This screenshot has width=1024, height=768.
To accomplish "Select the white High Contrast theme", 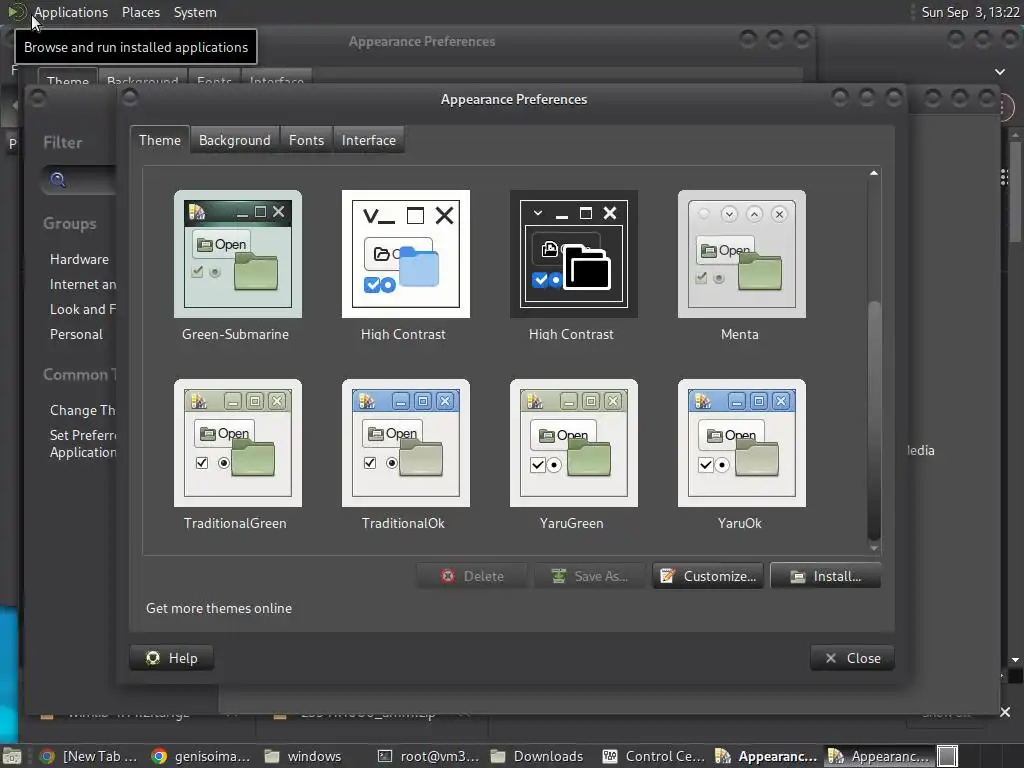I will click(406, 254).
